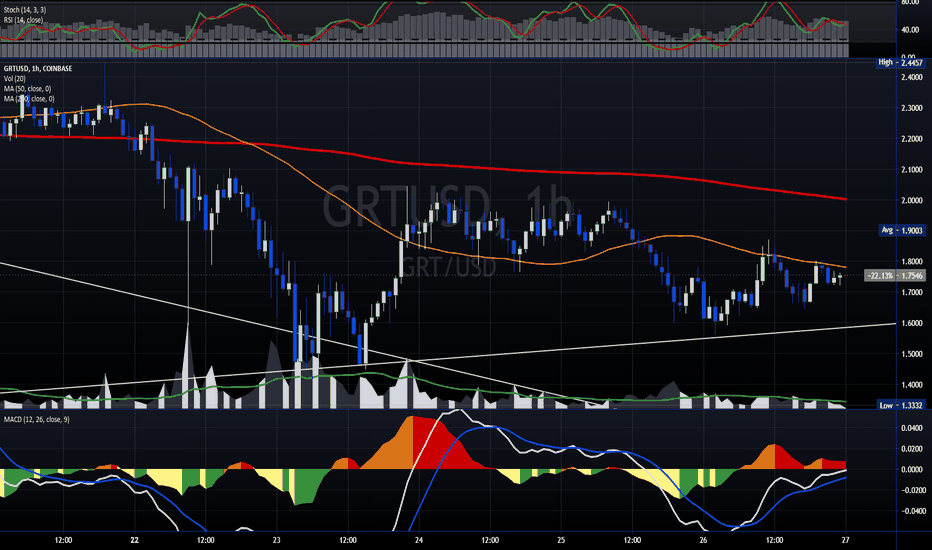Click the 2.1000 price axis value
This screenshot has width=932, height=550.
(912, 170)
